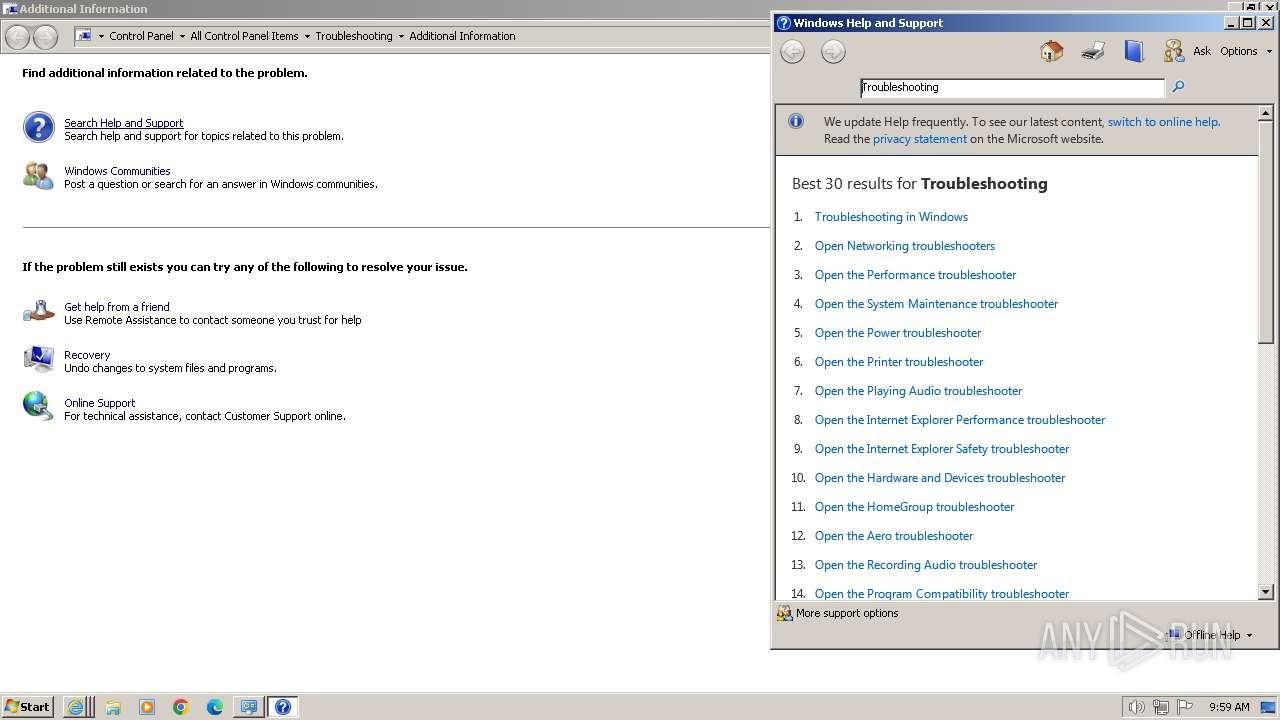The width and height of the screenshot is (1280, 720).
Task: Click the info icon in update banner
Action: [796, 121]
